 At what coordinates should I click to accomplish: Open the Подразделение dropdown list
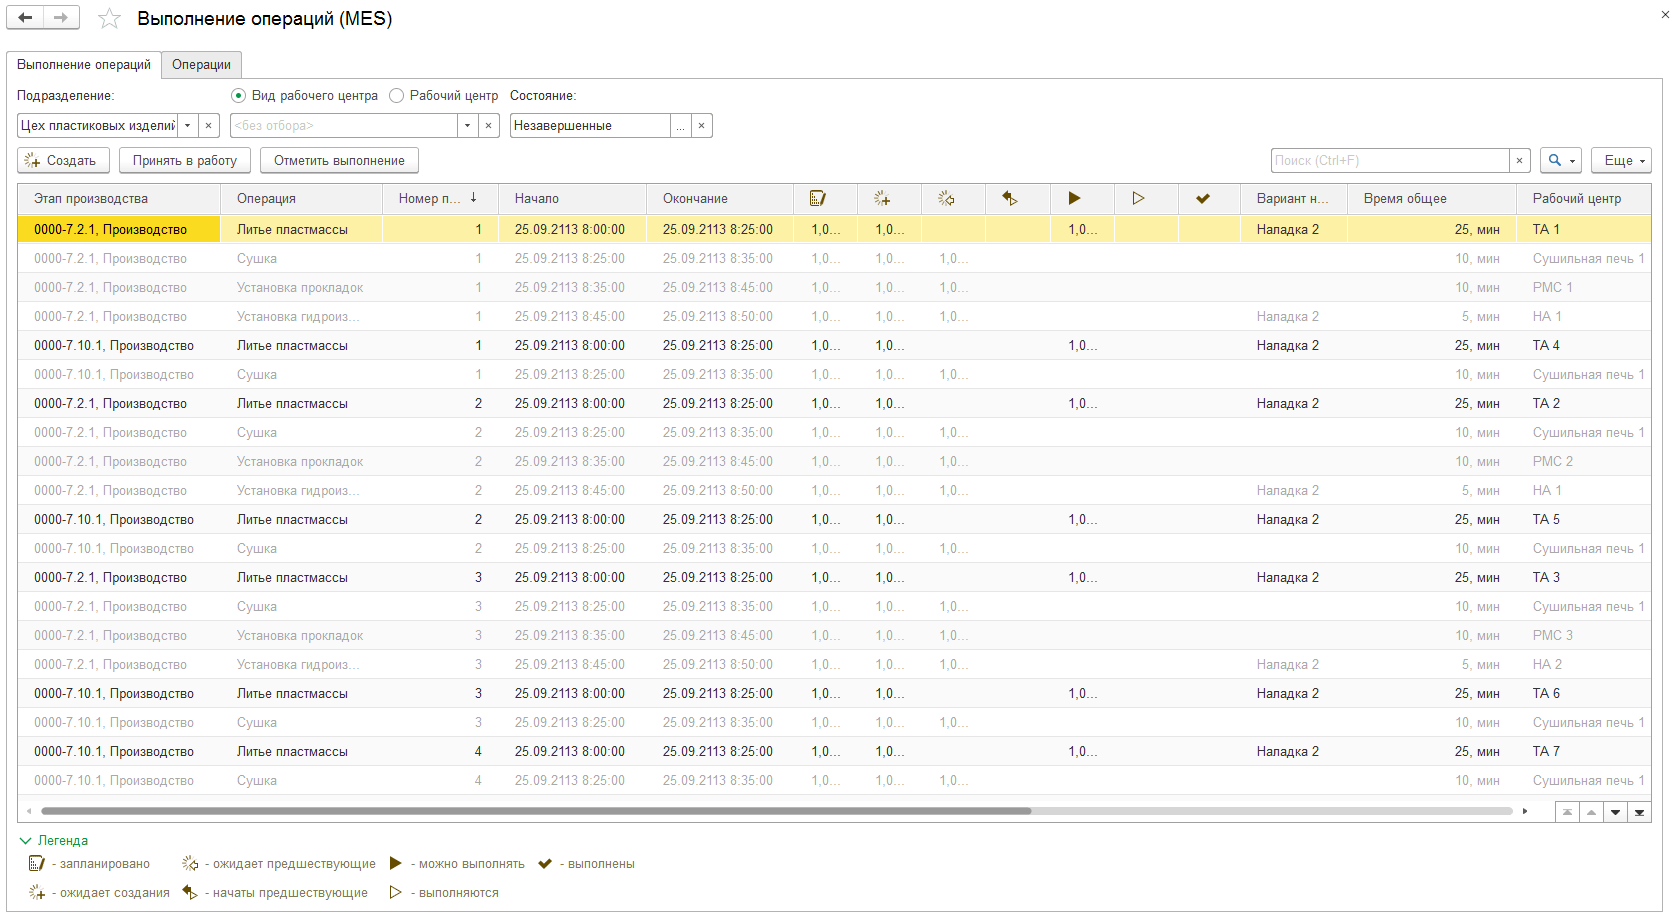[187, 126]
